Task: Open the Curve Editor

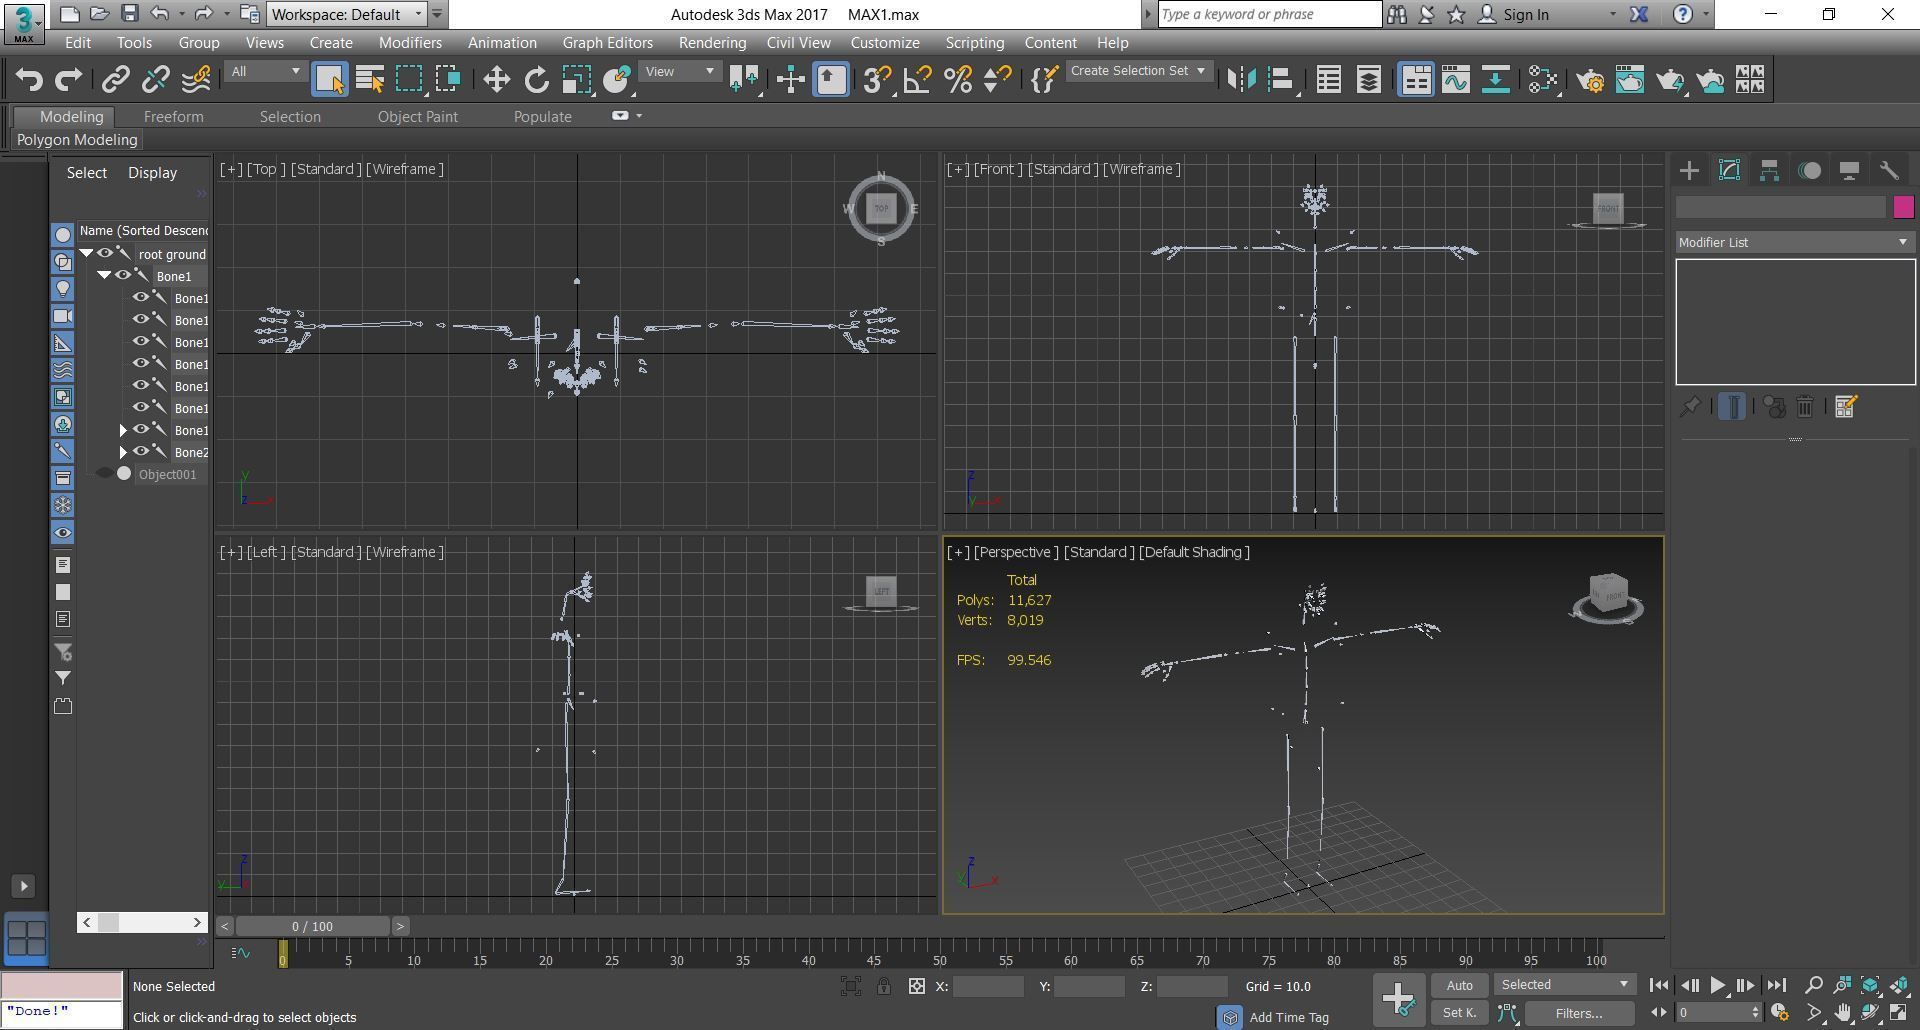Action: point(1456,80)
